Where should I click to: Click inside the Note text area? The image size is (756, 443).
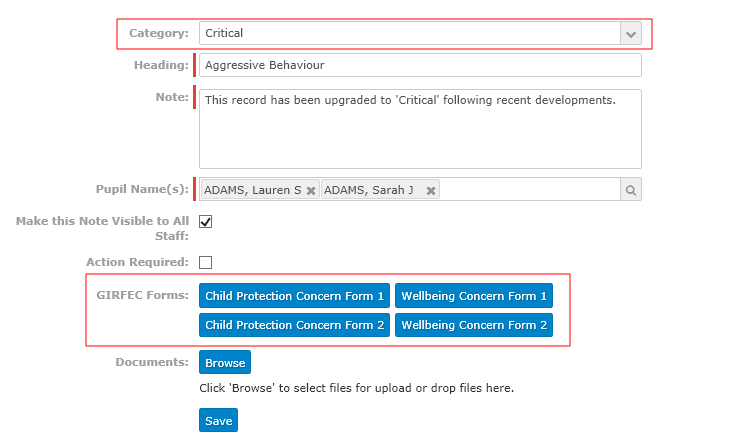tap(420, 129)
